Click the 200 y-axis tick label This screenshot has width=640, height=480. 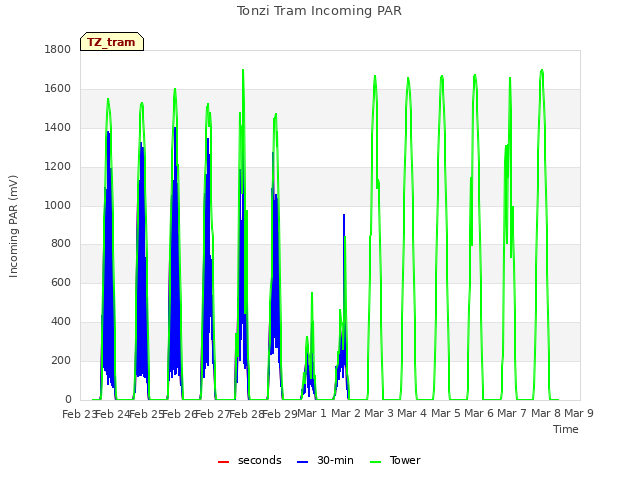(x=61, y=360)
